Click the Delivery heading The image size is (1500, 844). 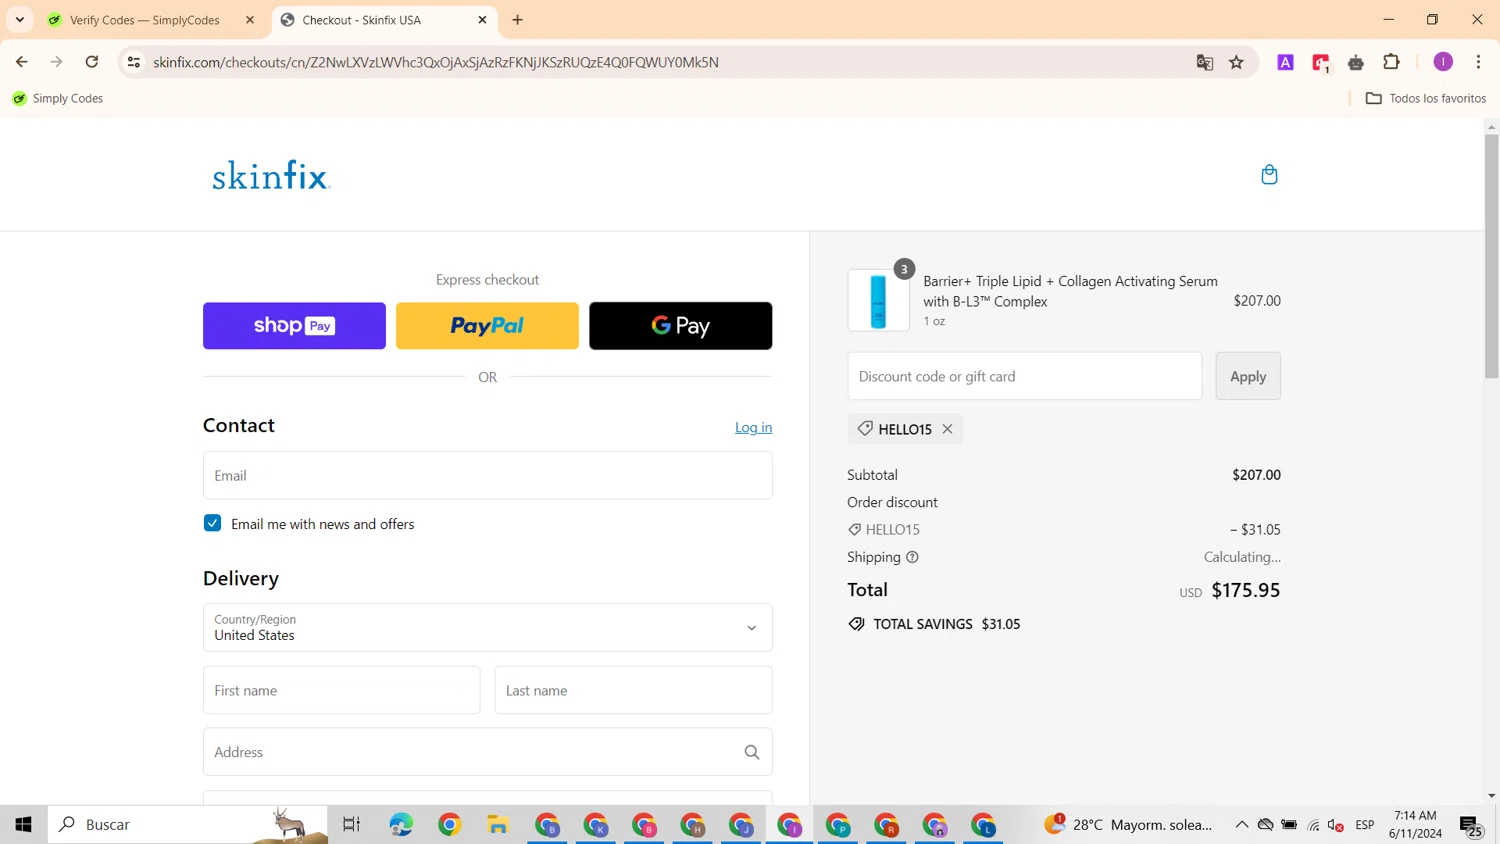click(241, 578)
